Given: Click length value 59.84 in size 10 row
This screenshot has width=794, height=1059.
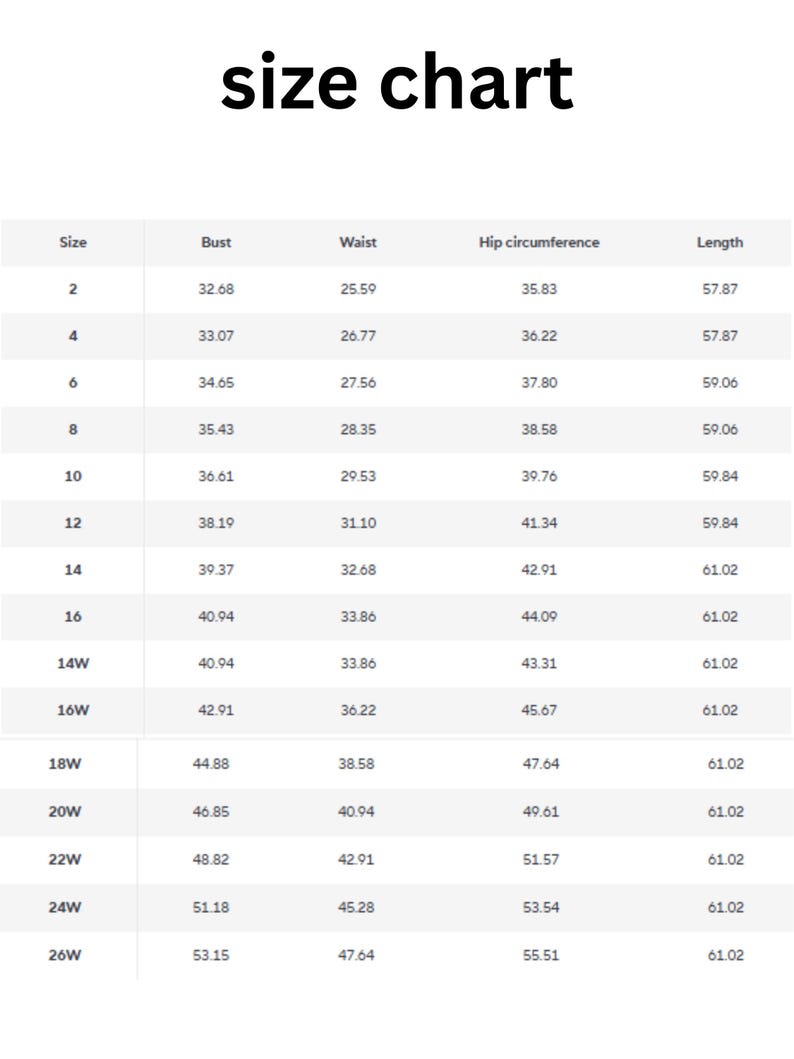Looking at the screenshot, I should [720, 476].
